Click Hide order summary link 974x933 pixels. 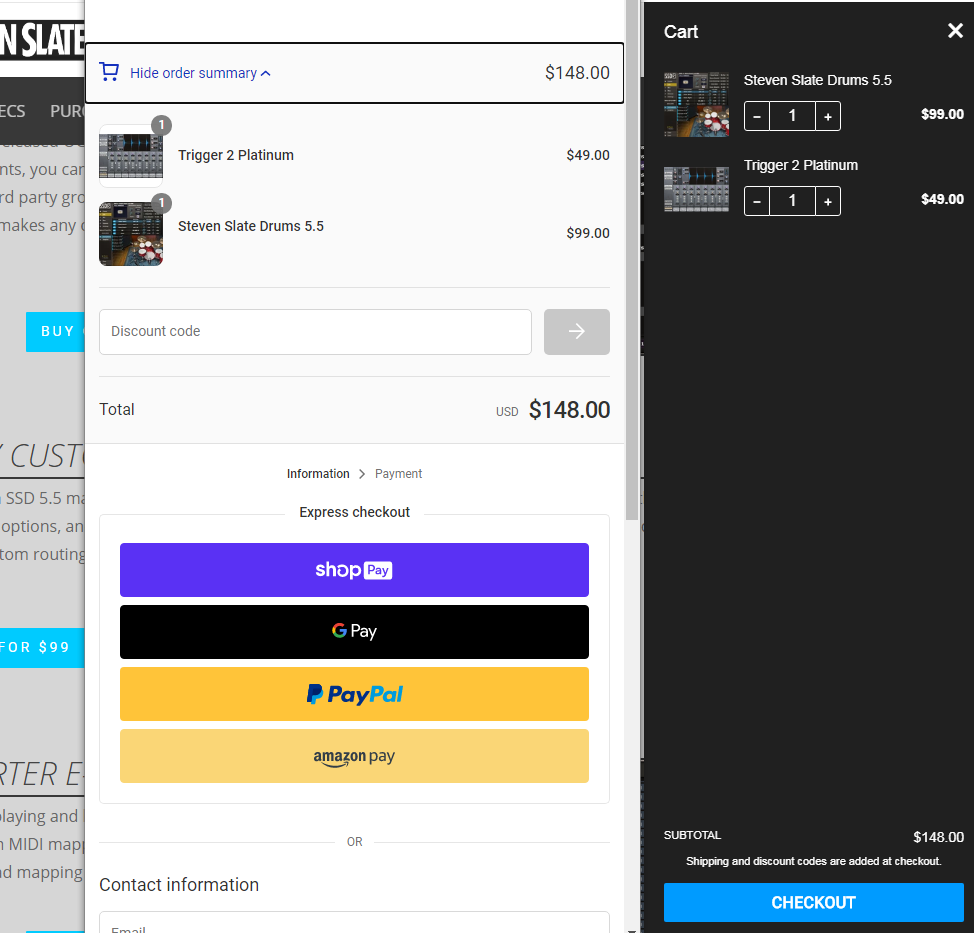coord(193,73)
